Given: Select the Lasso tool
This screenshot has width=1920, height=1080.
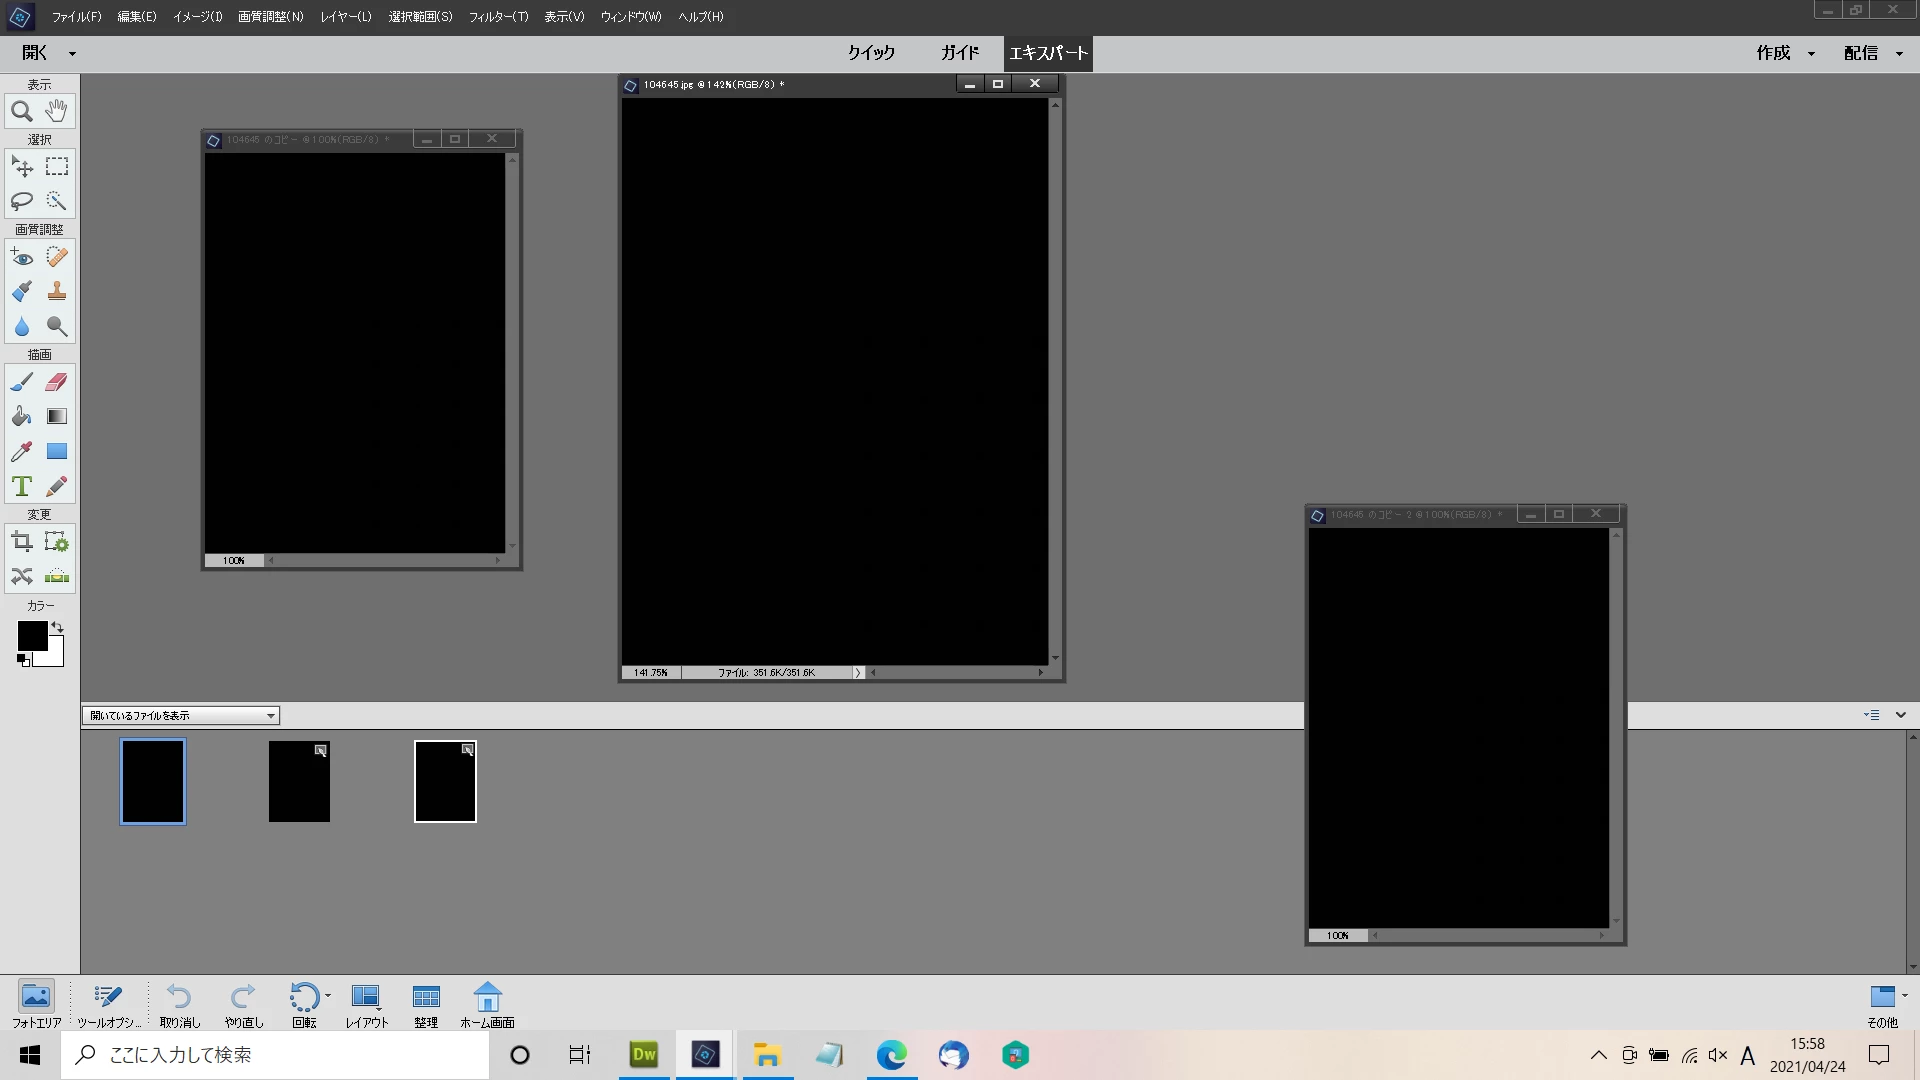Looking at the screenshot, I should click(21, 201).
